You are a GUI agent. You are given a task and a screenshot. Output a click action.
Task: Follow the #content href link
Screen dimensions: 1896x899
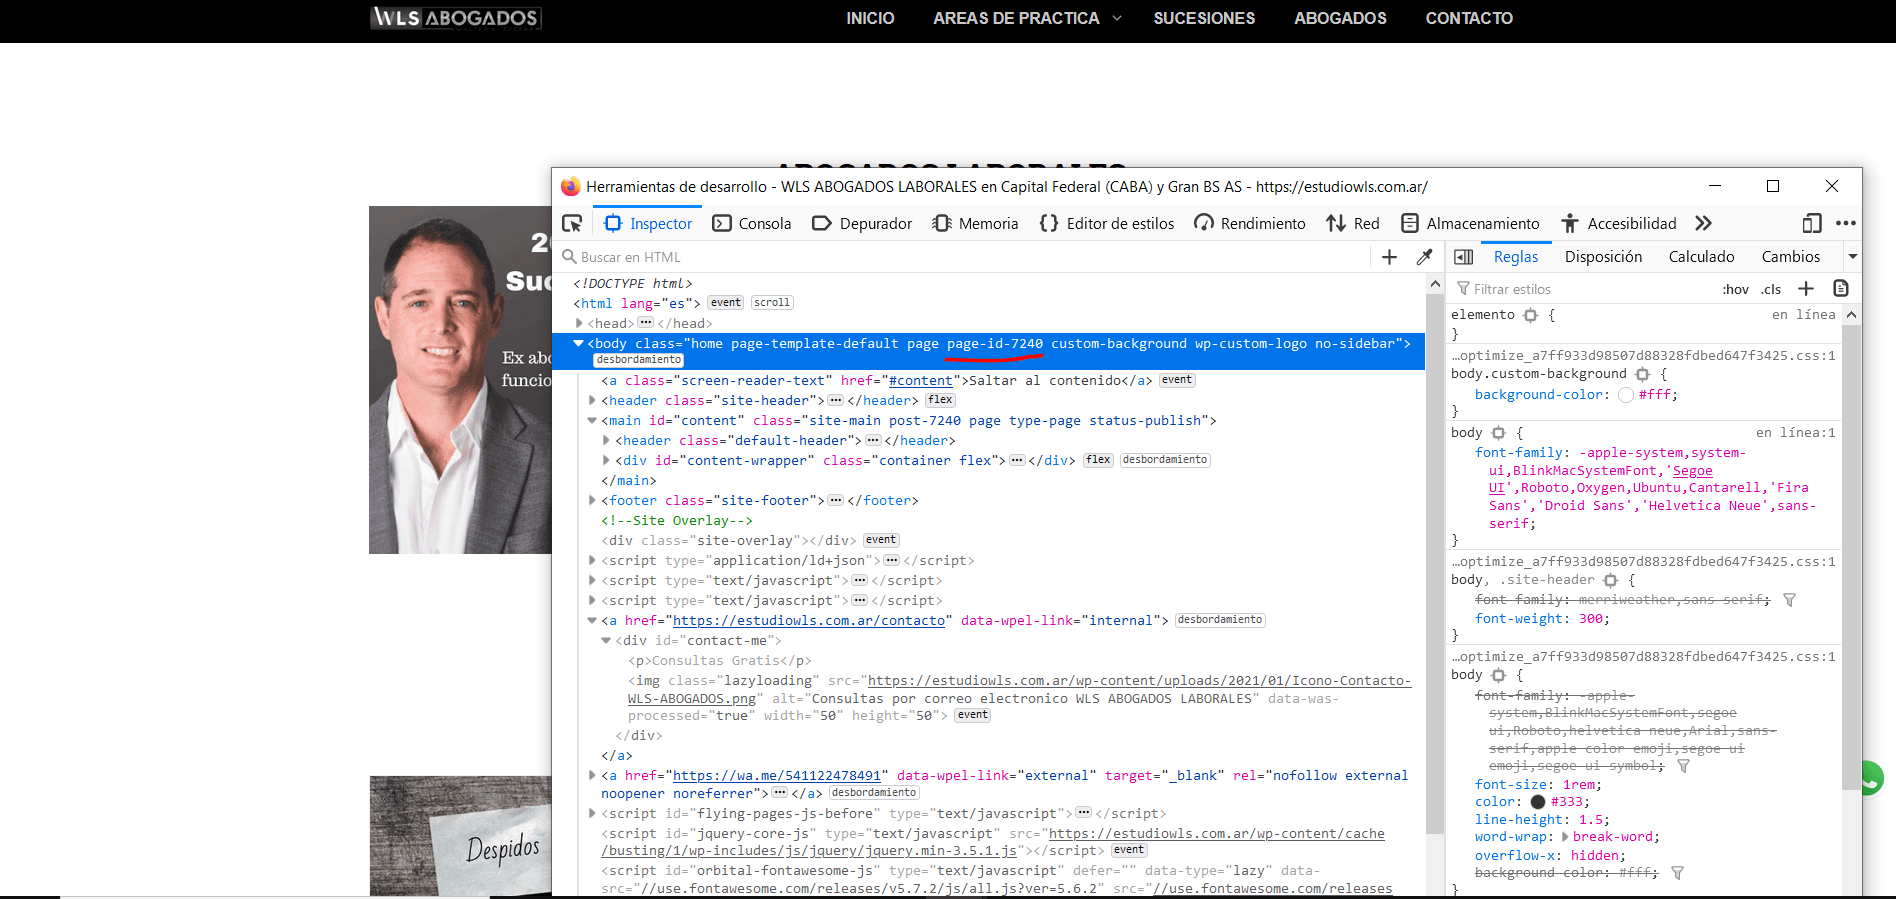[920, 381]
